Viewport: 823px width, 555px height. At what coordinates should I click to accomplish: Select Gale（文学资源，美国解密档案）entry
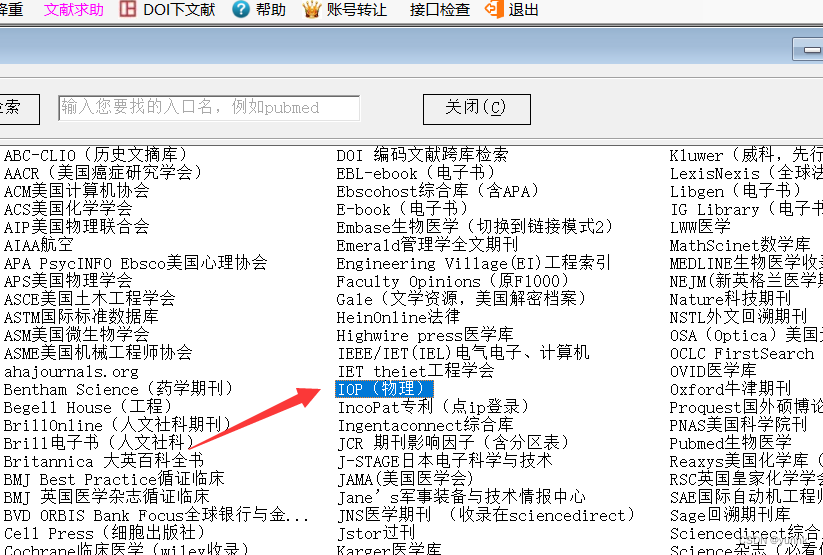[x=461, y=299]
